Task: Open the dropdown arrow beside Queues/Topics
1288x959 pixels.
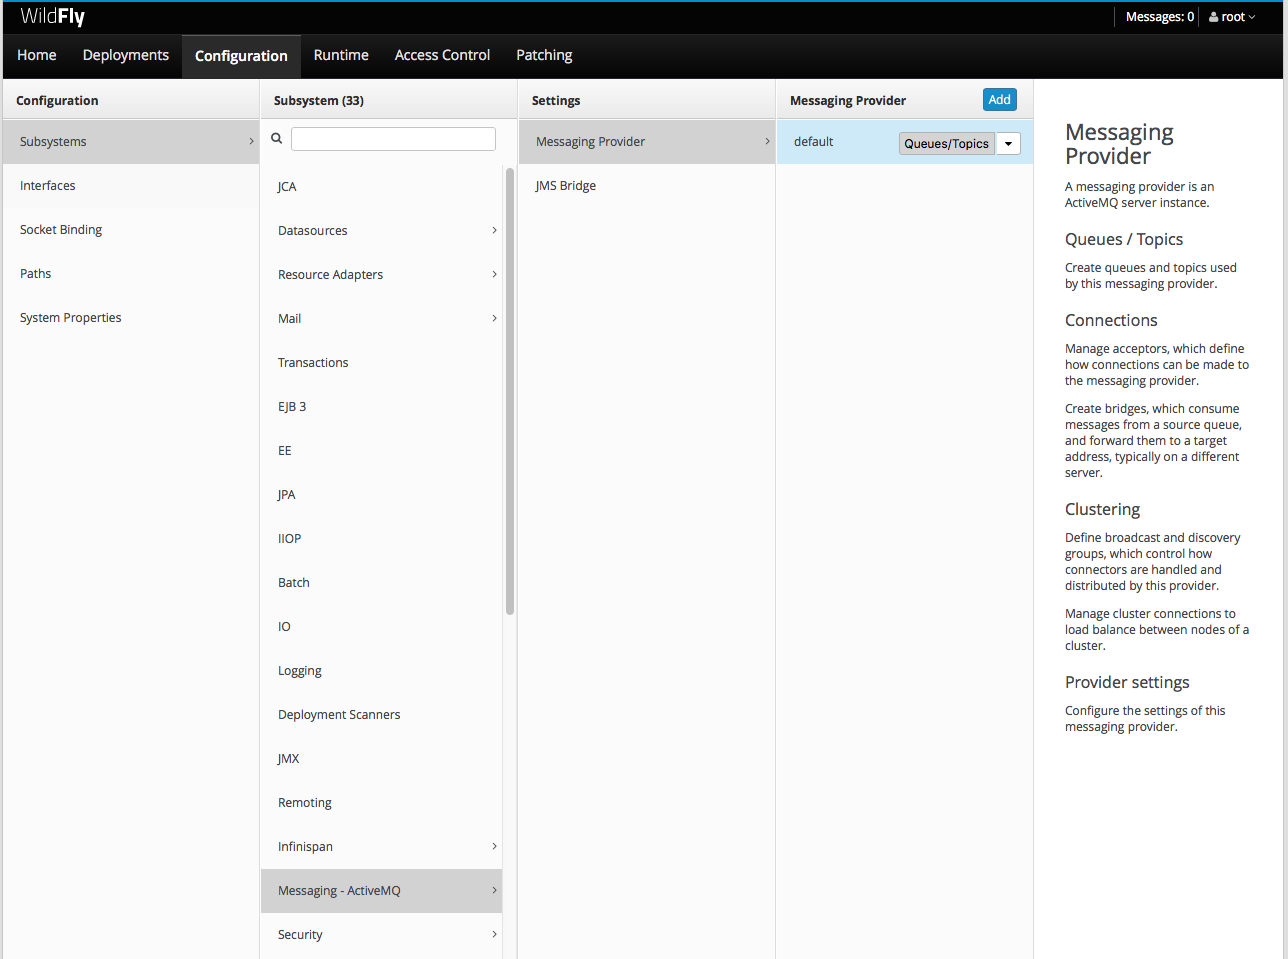Action: (1008, 143)
